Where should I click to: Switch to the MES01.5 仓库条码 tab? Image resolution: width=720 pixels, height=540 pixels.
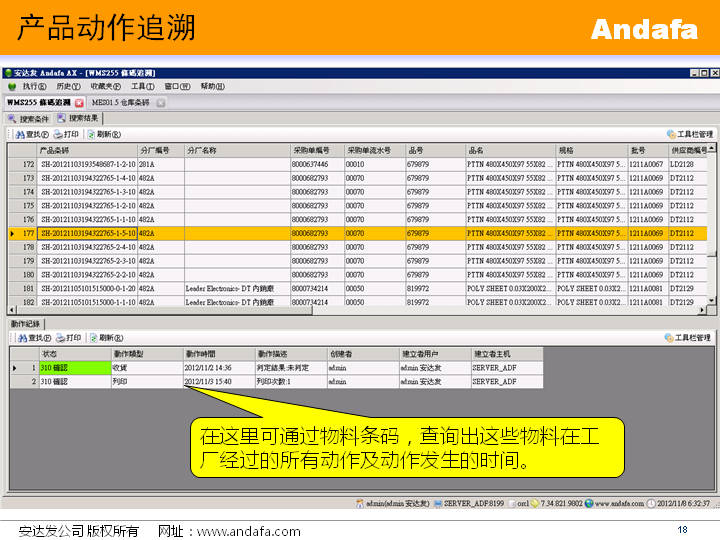pos(119,102)
